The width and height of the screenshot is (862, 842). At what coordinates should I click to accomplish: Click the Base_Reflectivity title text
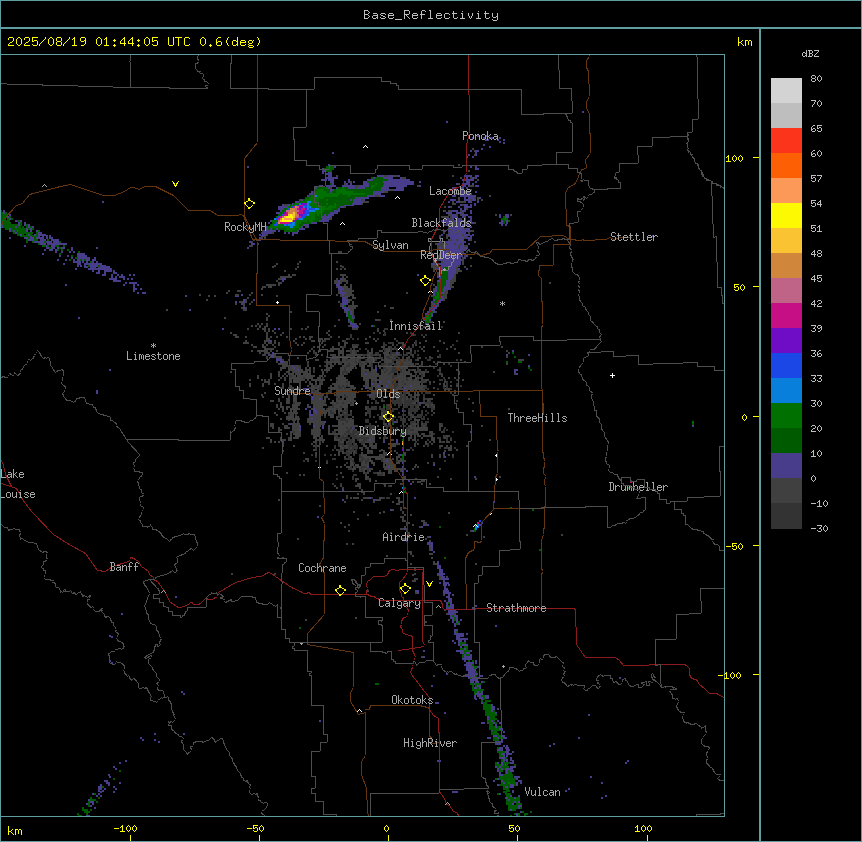(431, 15)
